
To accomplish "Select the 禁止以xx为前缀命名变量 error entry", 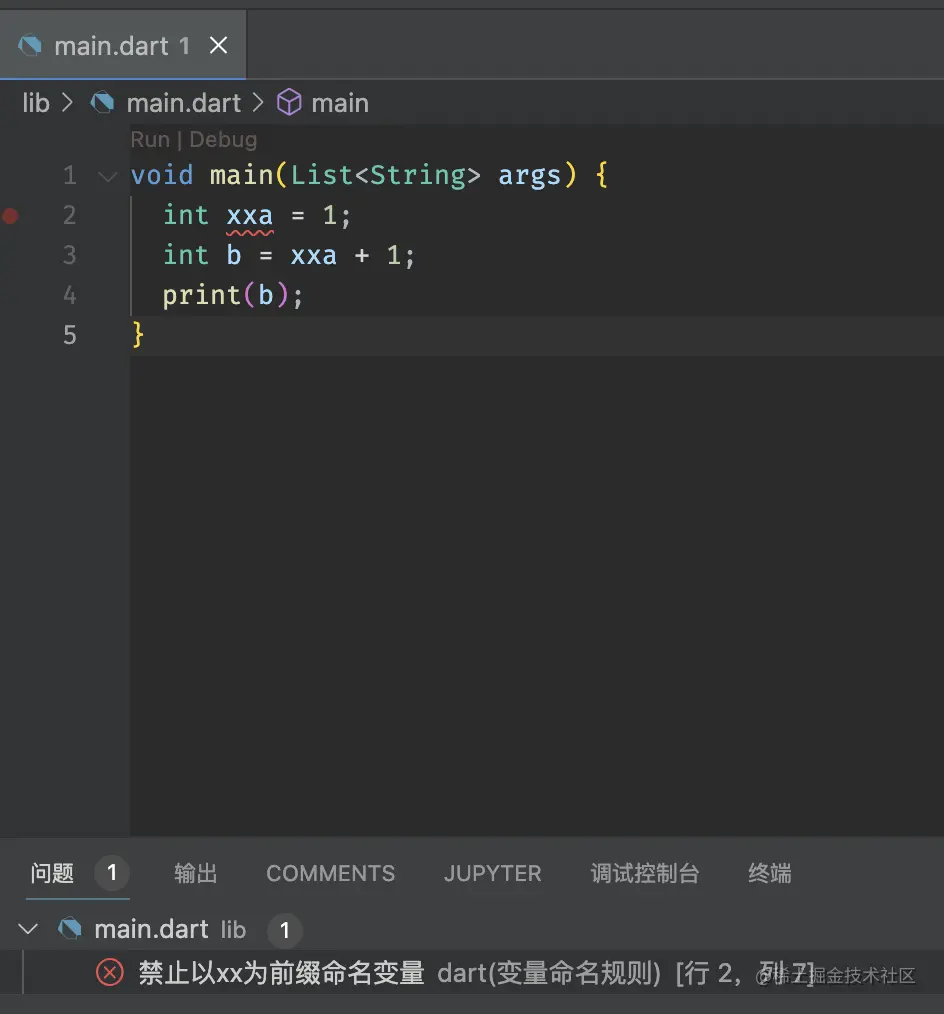I will click(472, 973).
